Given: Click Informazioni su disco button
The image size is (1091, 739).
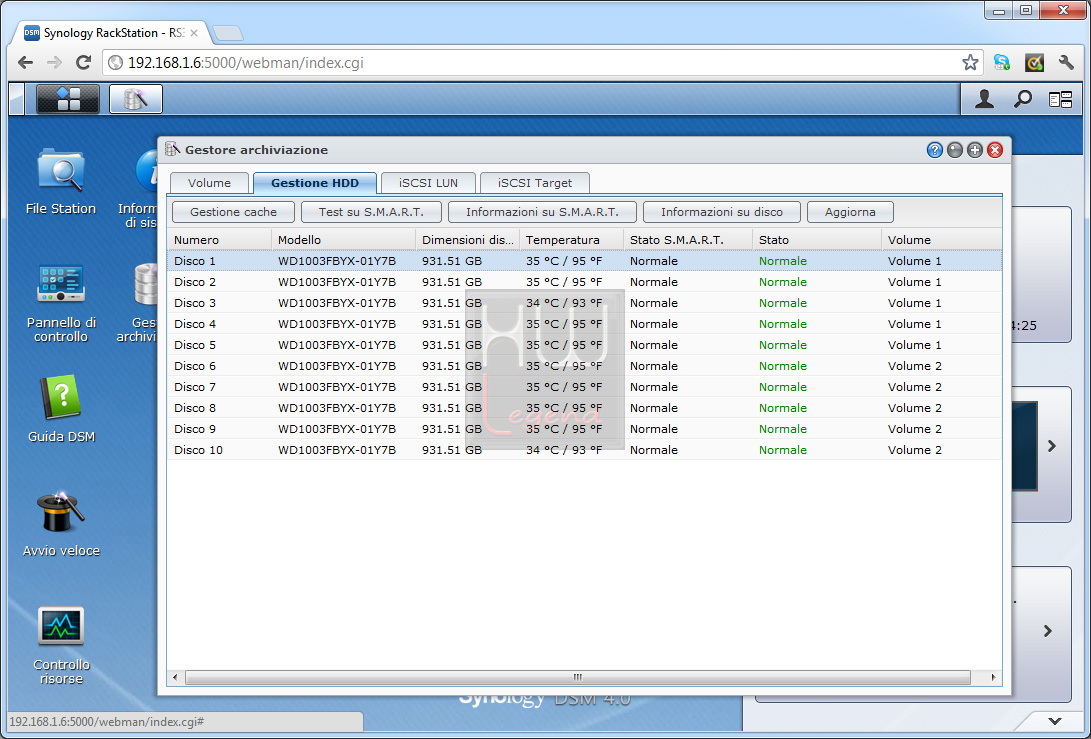Looking at the screenshot, I should (x=722, y=212).
